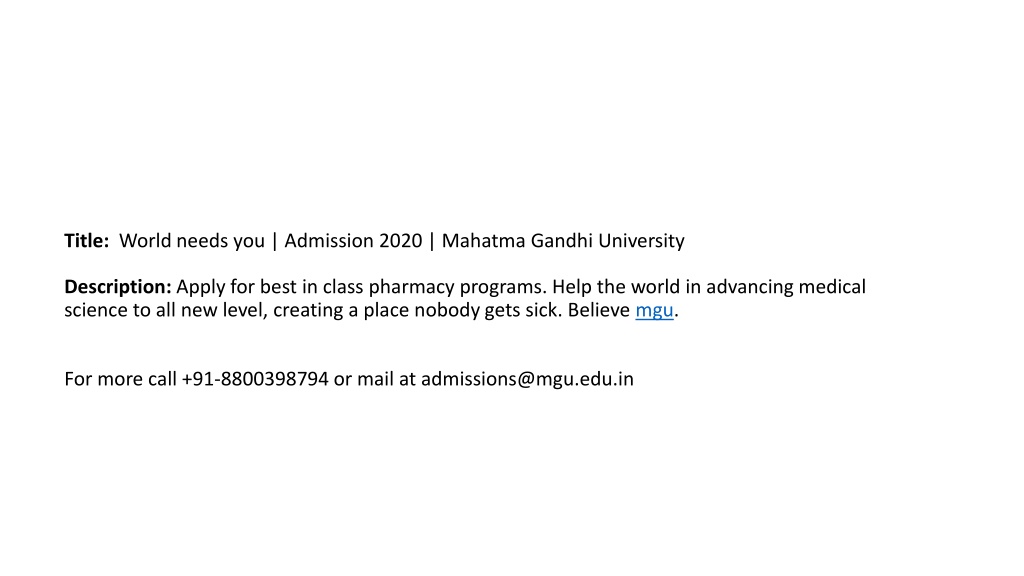Click 'Mahatma Gandhi University' in the title
1024x576 pixels.
click(563, 240)
